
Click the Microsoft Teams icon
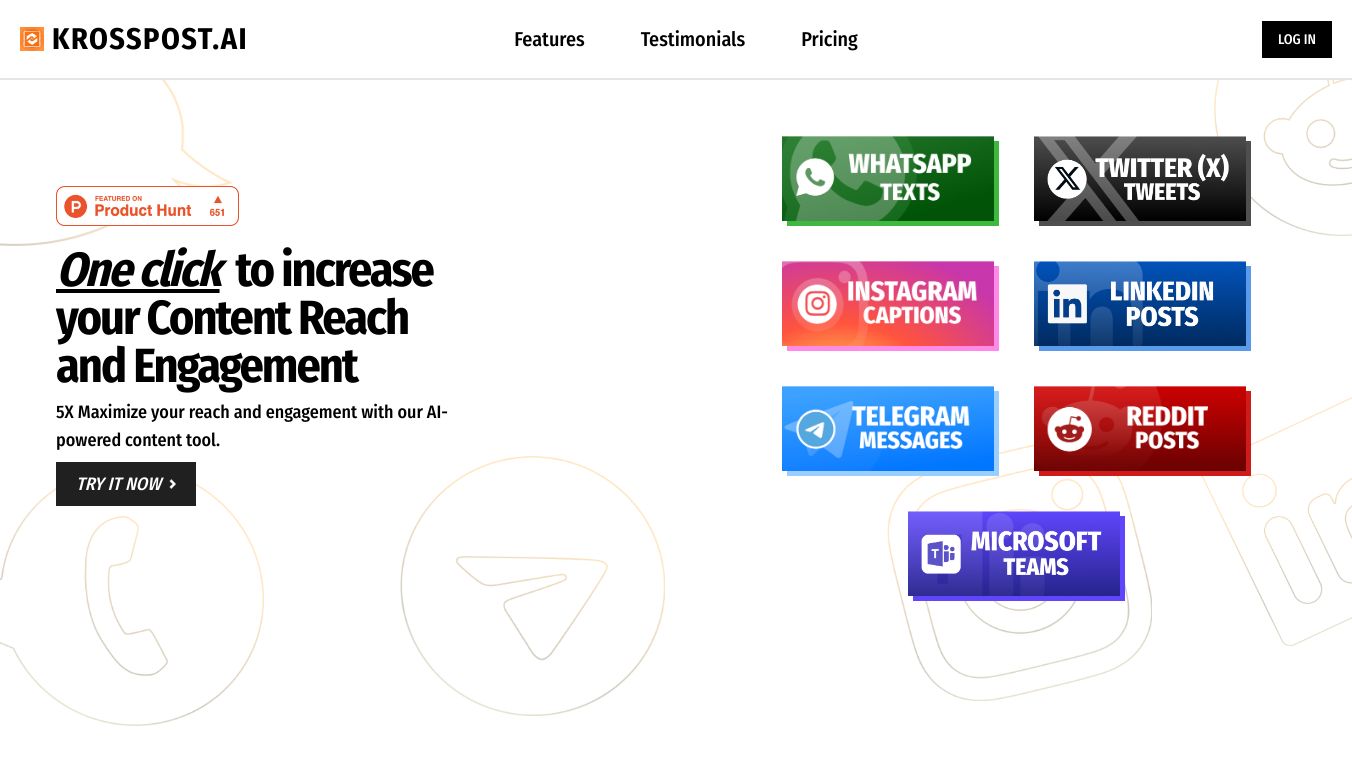coord(941,554)
